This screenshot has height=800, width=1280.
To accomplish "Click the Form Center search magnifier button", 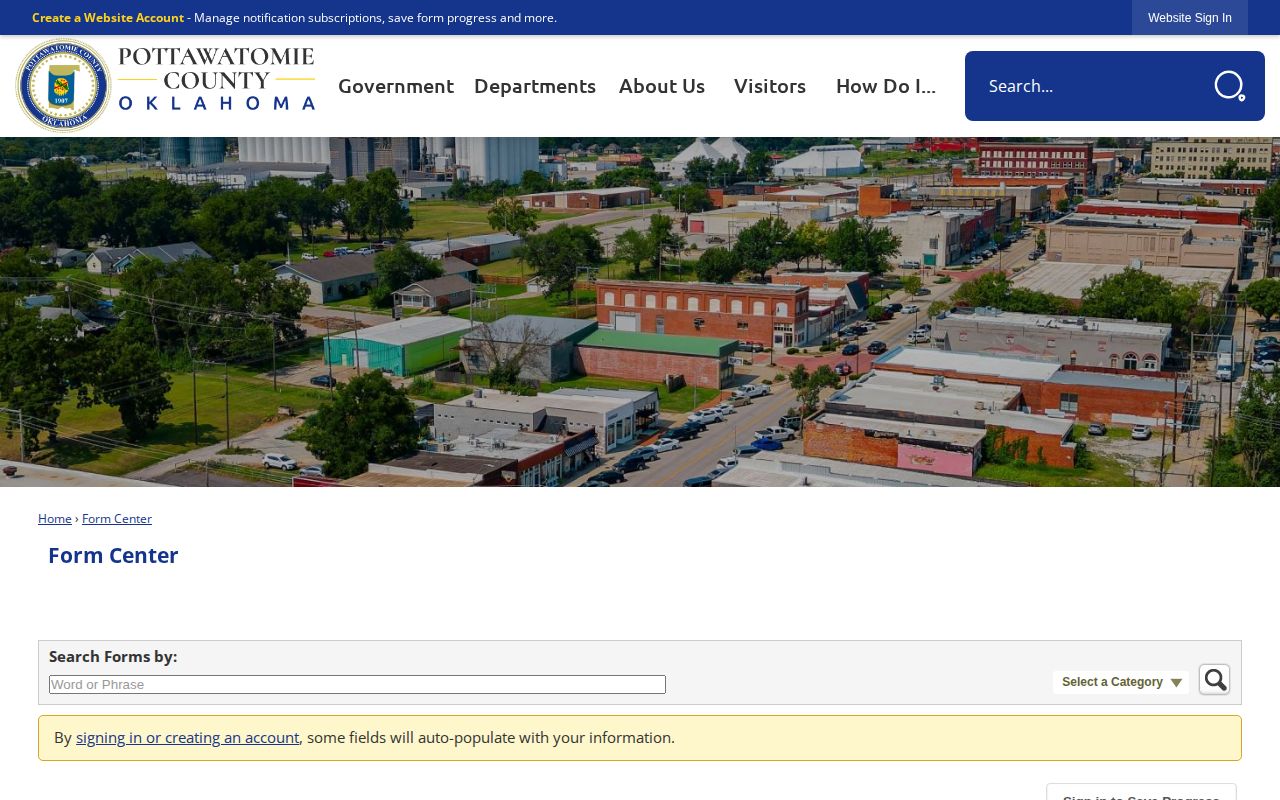I will click(1214, 680).
